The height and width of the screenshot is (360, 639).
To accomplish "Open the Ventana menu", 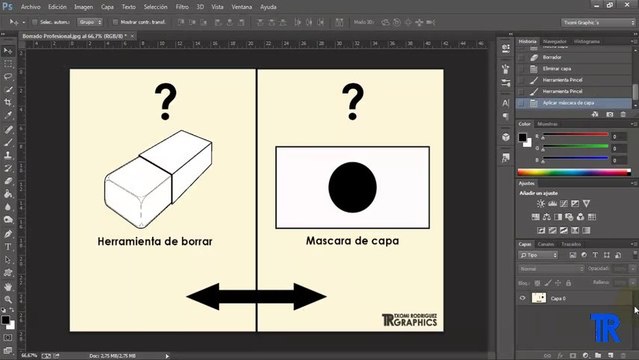I will pos(242,7).
